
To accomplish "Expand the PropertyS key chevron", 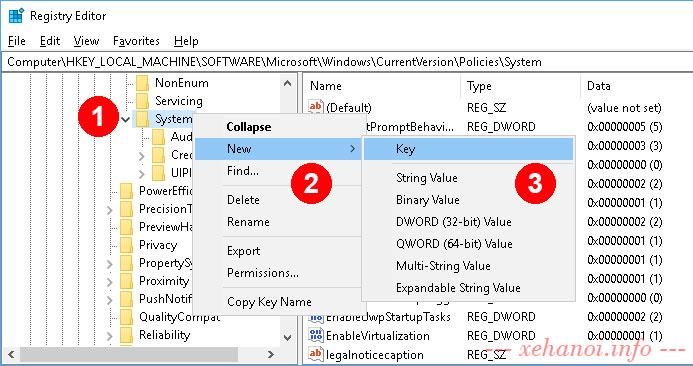I will 110,264.
